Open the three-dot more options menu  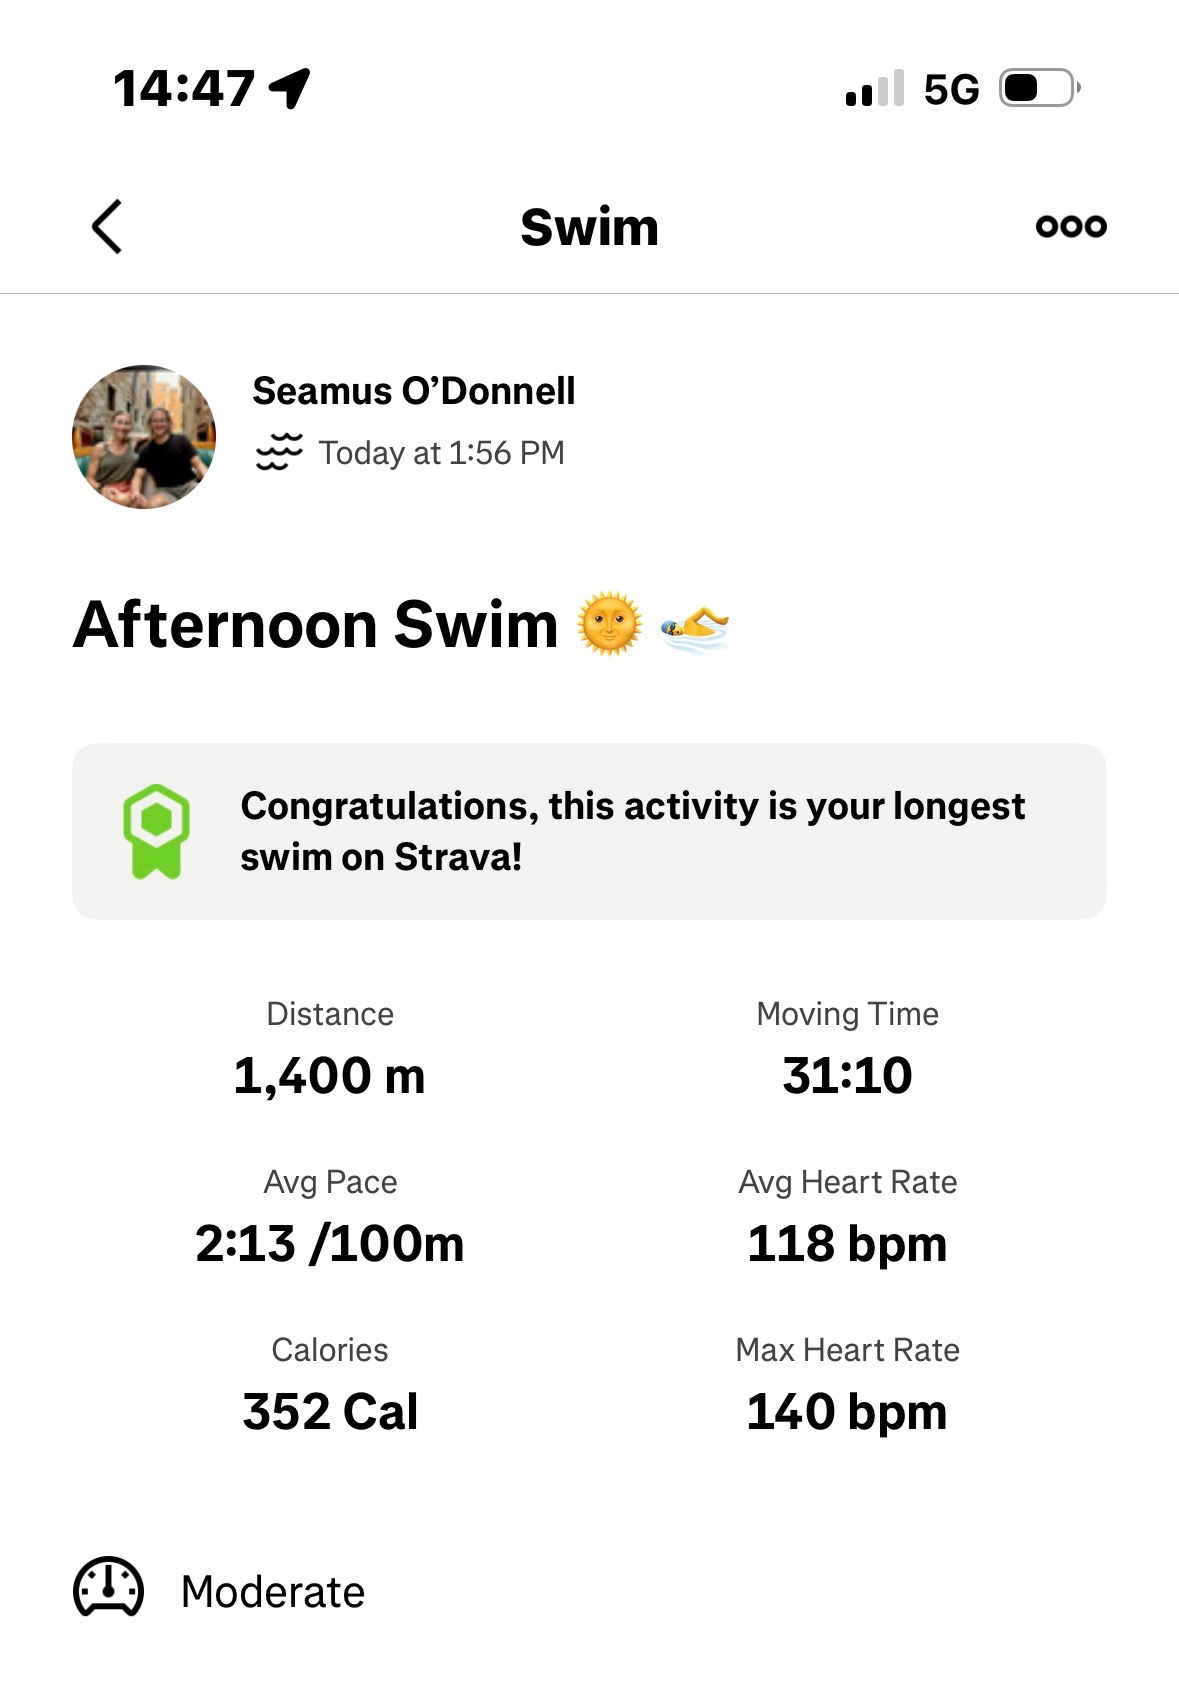1071,227
